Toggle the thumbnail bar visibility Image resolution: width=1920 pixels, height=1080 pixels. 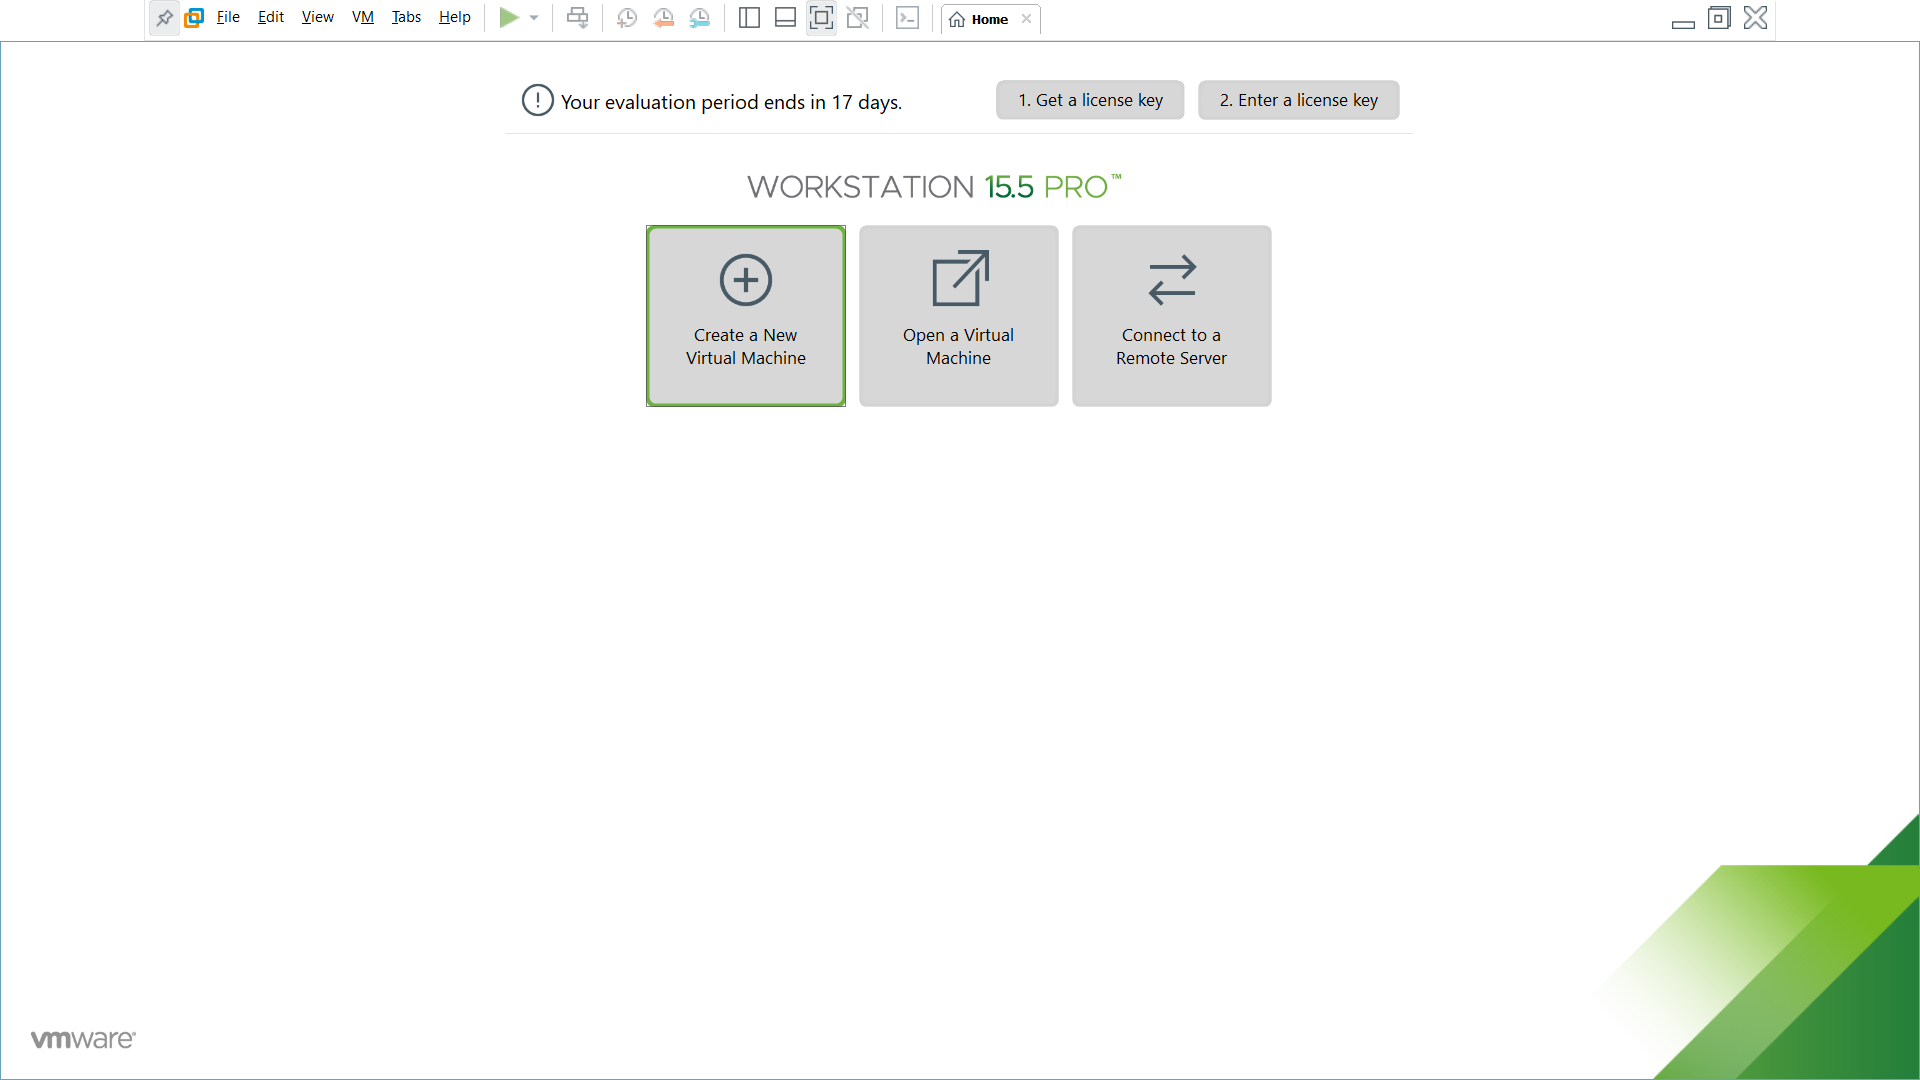[x=785, y=17]
